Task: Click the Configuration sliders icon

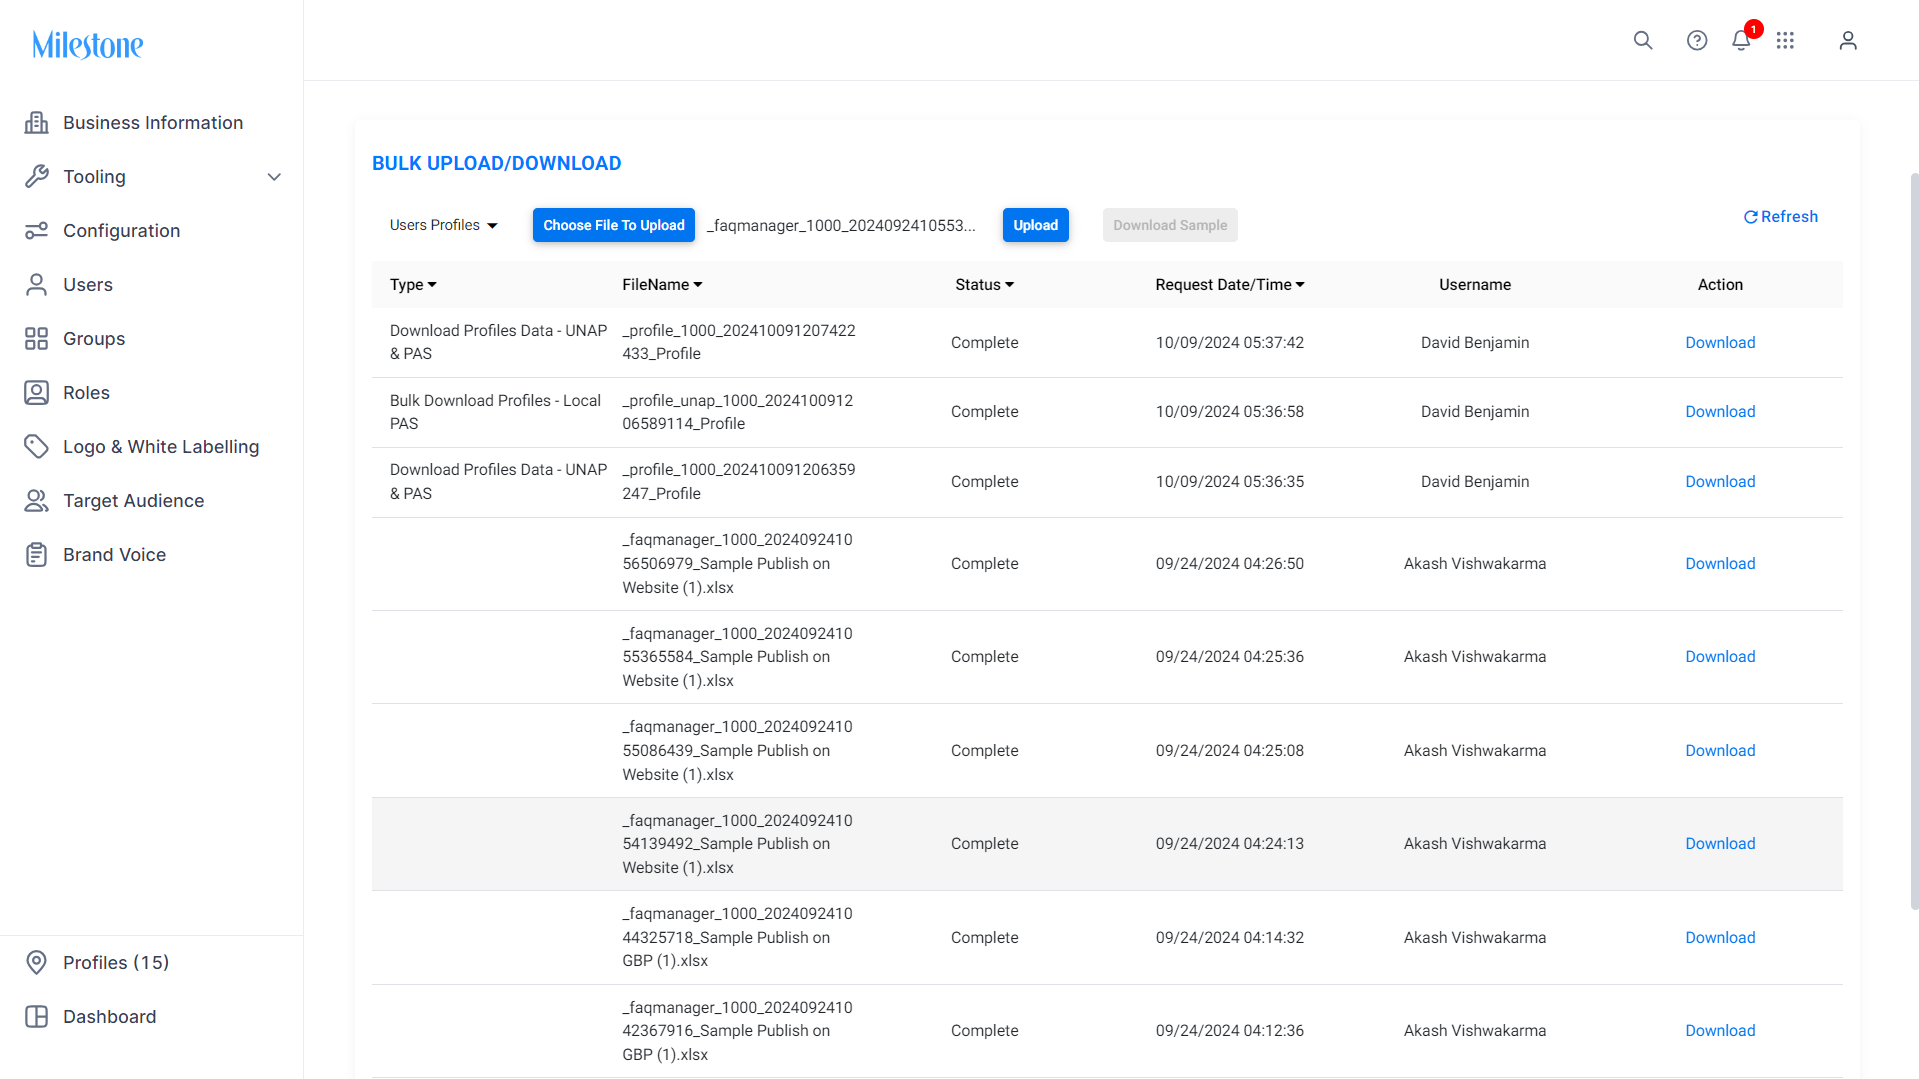Action: point(37,231)
